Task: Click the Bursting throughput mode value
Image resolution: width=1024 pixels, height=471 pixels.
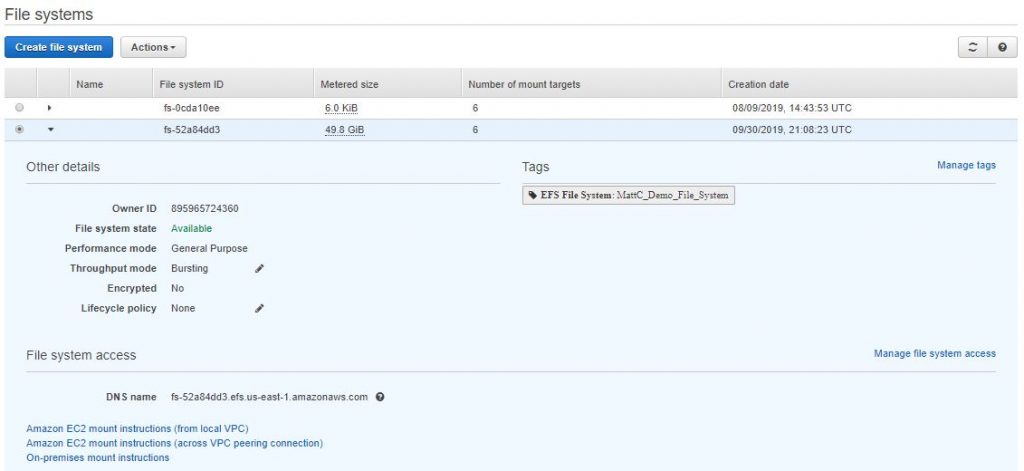Action: (x=189, y=268)
